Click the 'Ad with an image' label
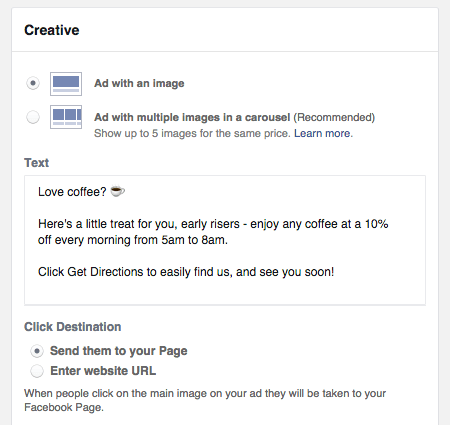Image resolution: width=450 pixels, height=425 pixels. click(x=139, y=83)
